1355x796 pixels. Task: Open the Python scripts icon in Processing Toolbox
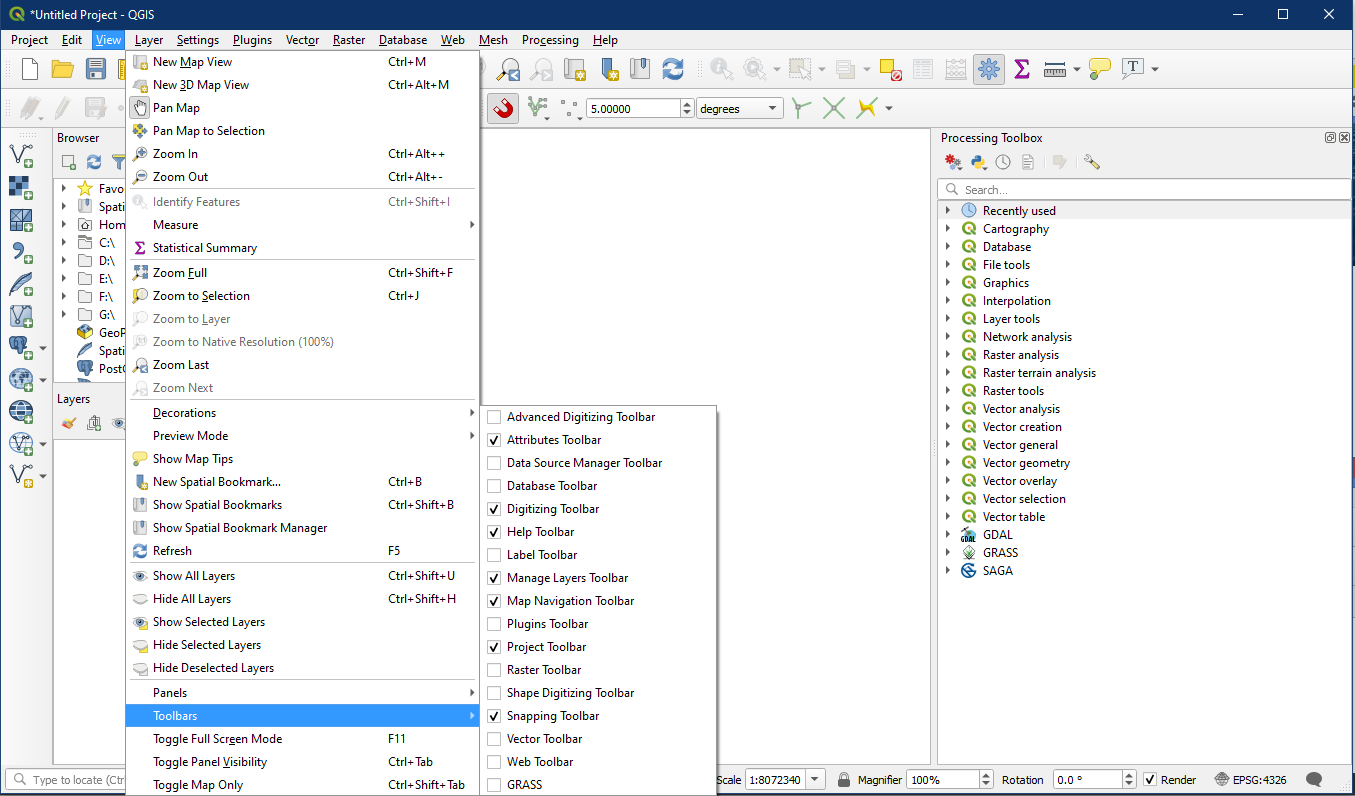coord(978,162)
